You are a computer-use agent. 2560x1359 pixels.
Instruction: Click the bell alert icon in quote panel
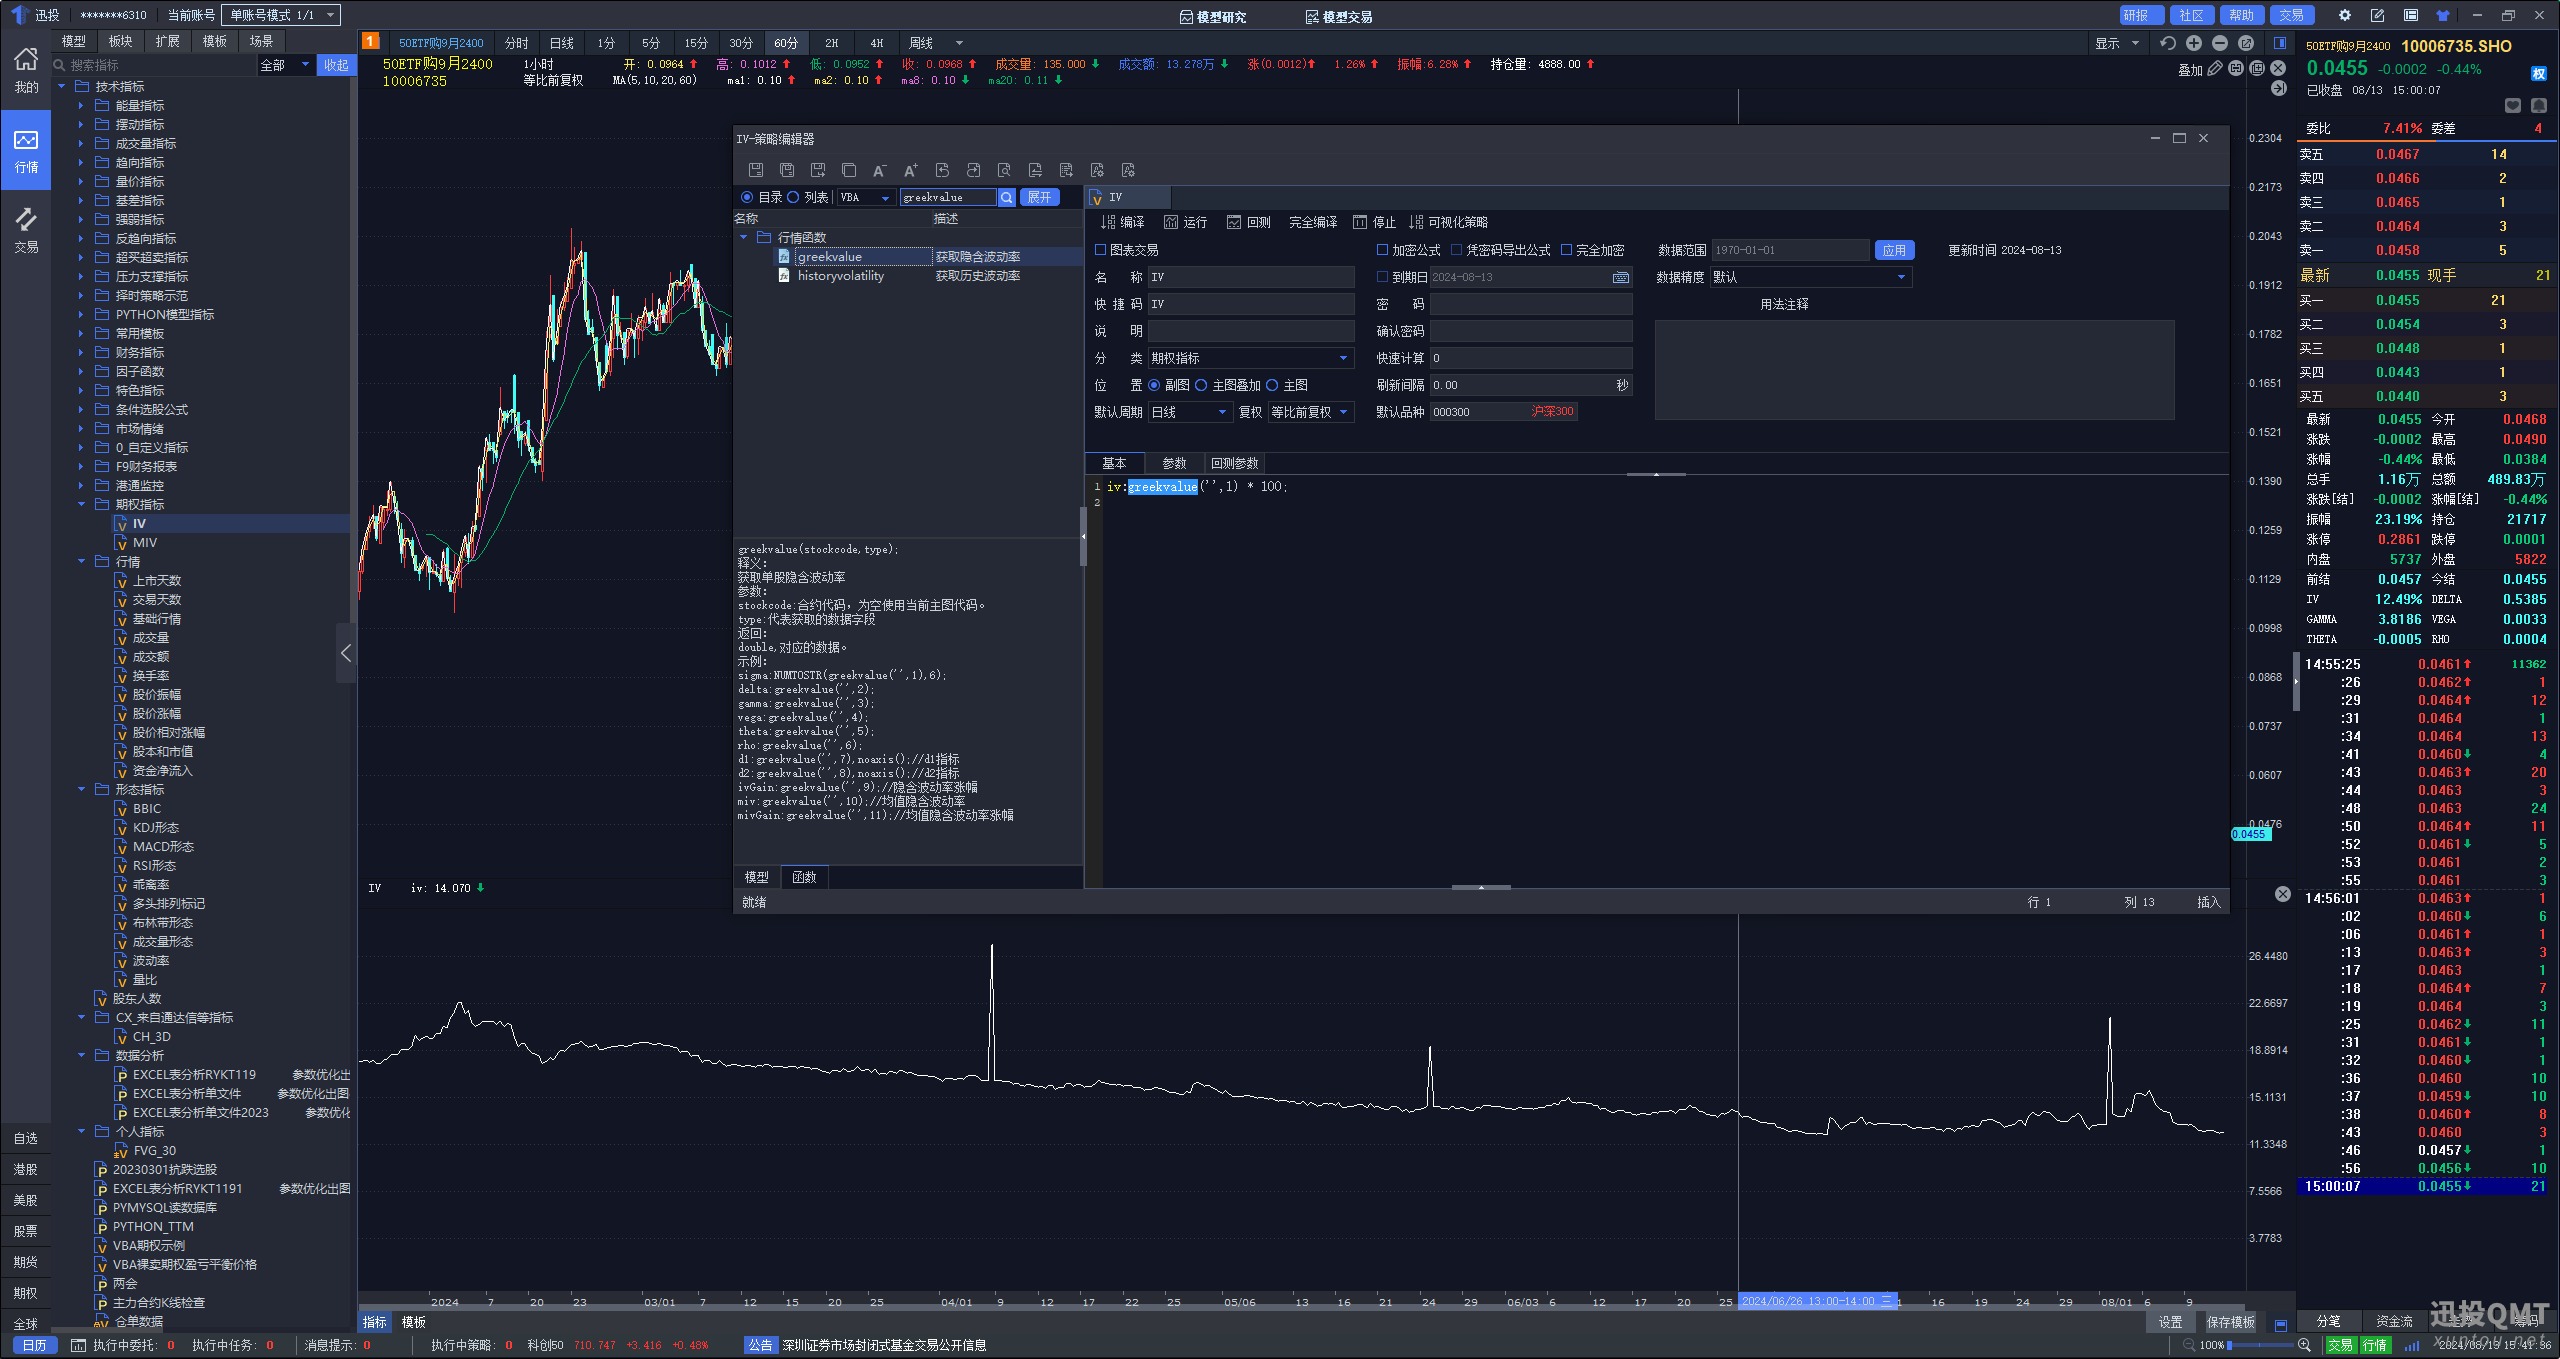coord(2538,105)
